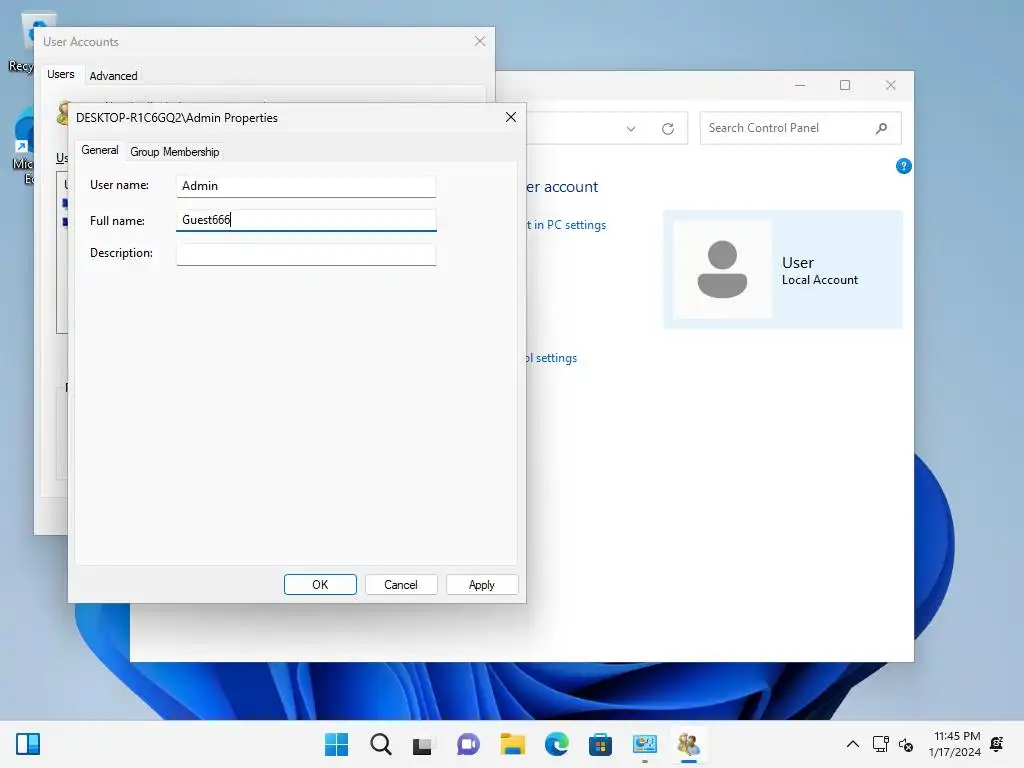Maximize the Control Panel window

coord(845,85)
